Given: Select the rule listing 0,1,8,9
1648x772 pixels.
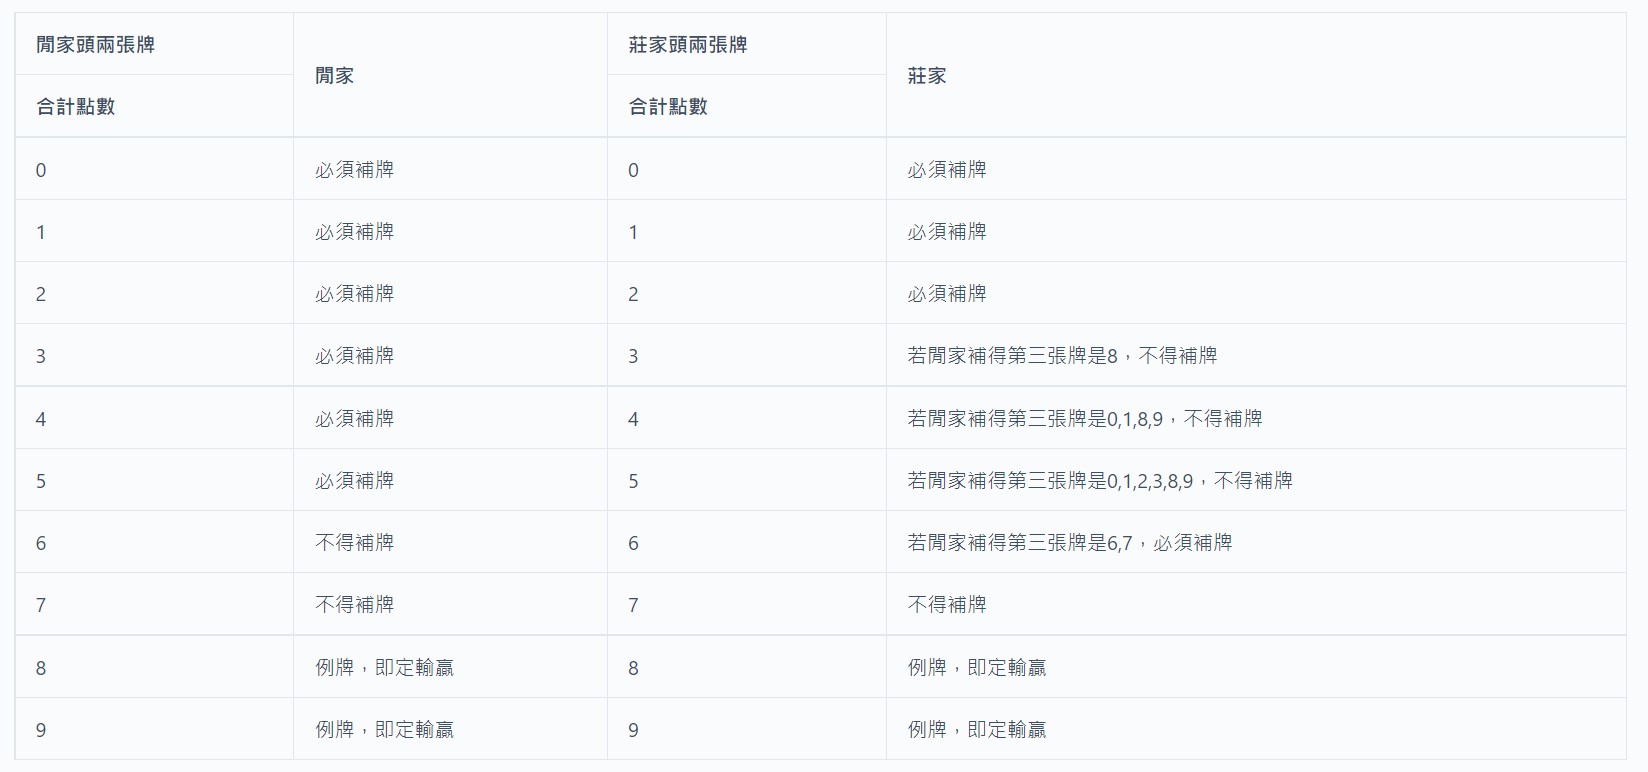Looking at the screenshot, I should pyautogui.click(x=1085, y=419).
